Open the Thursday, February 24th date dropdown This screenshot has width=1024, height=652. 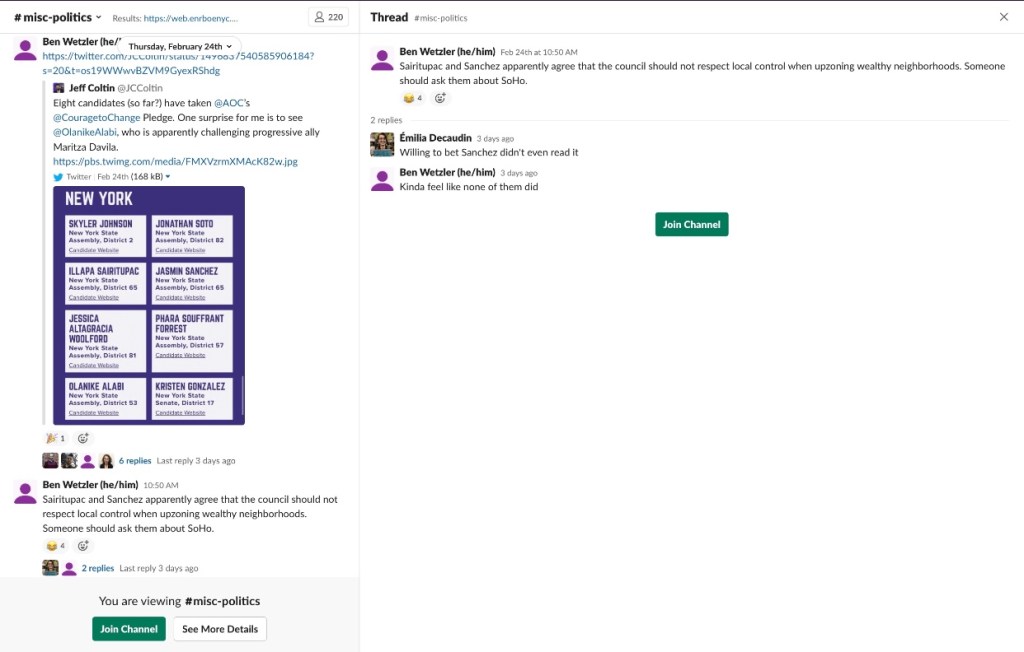pos(180,46)
